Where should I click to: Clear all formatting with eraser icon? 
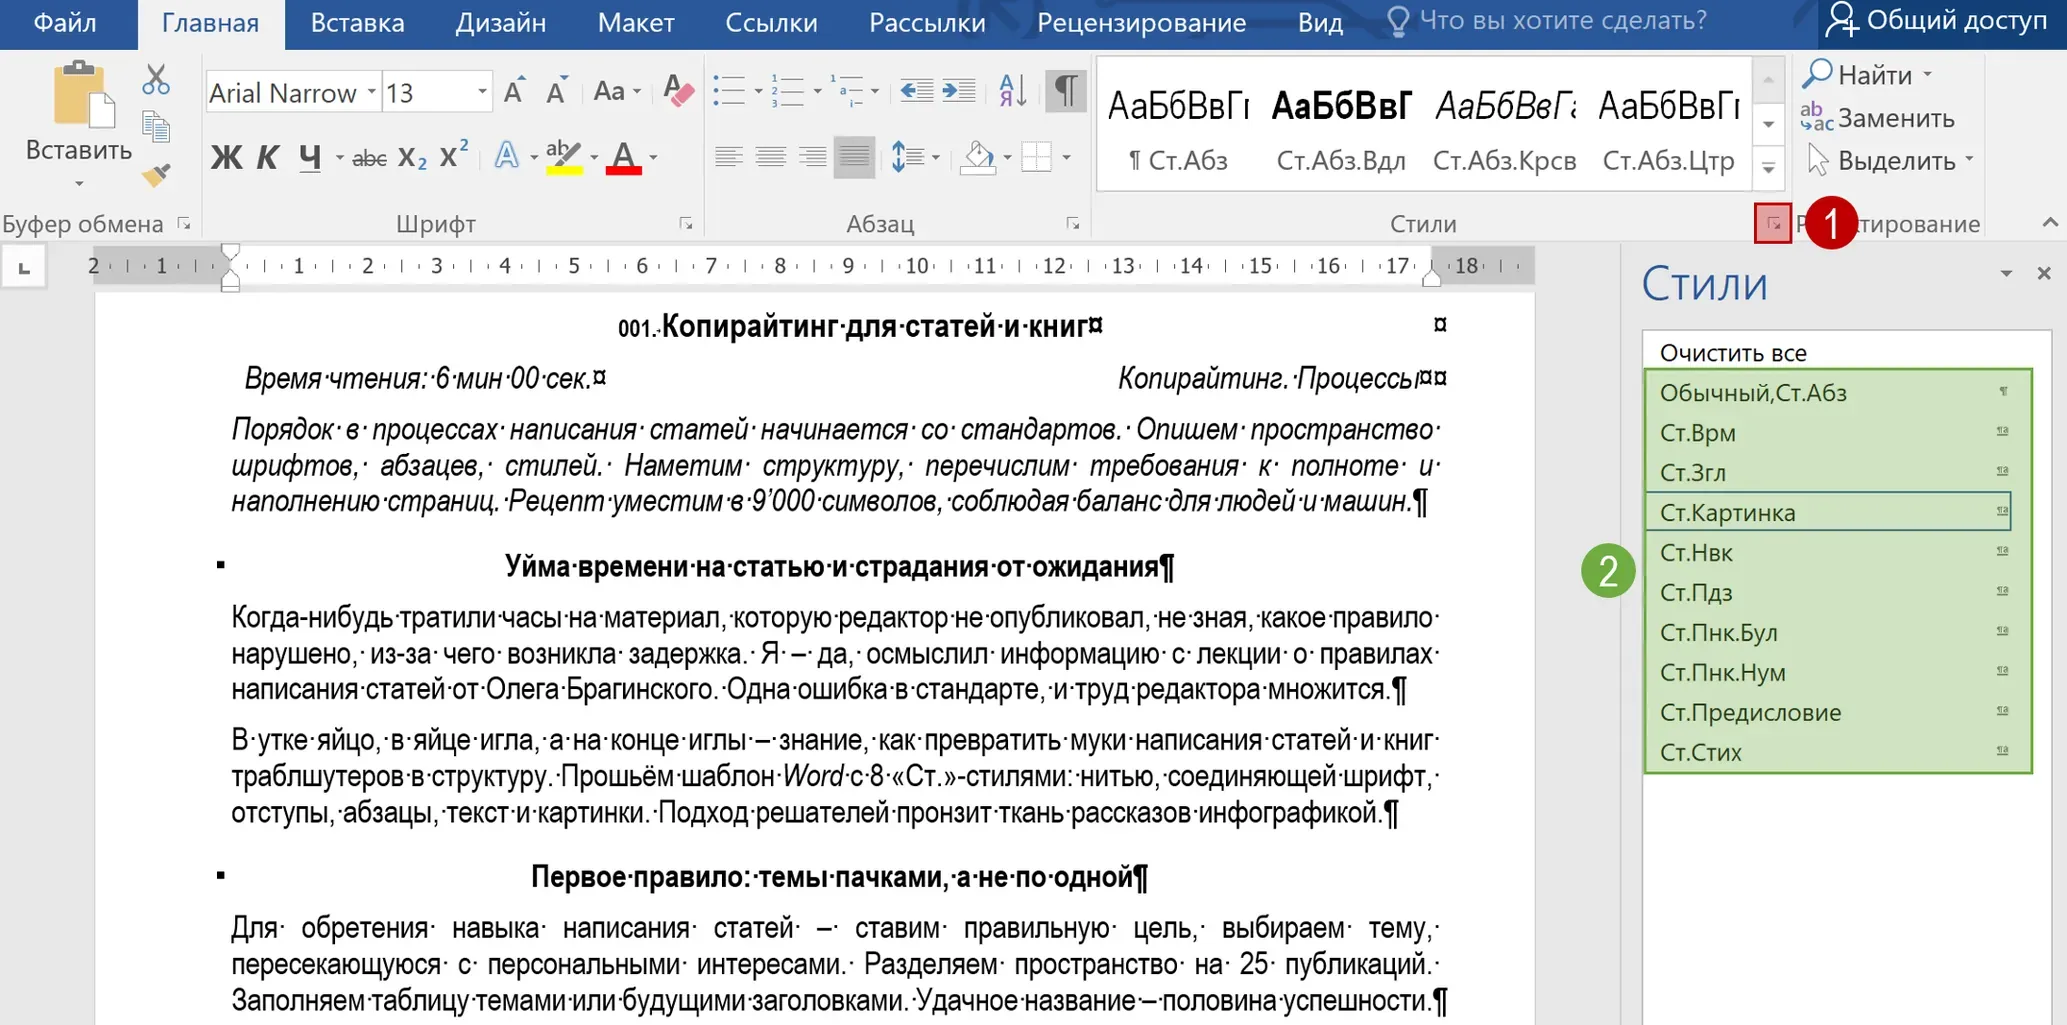[x=677, y=92]
